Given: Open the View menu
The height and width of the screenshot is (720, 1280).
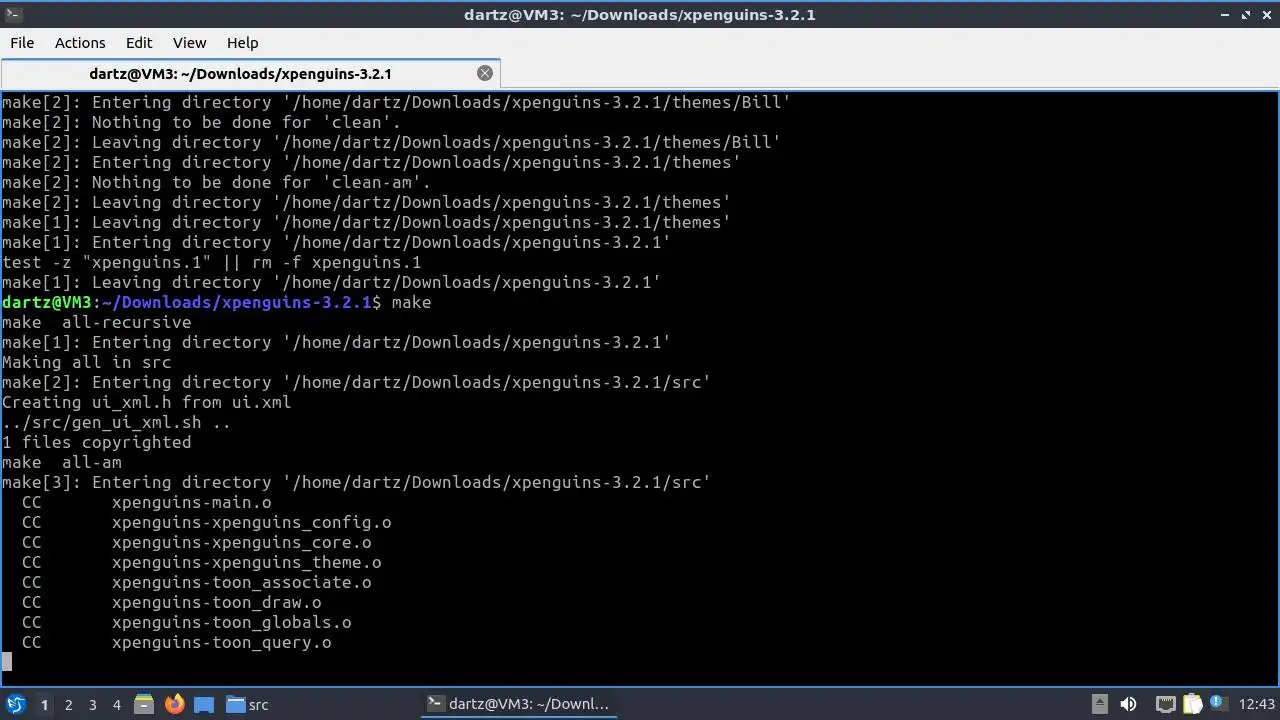Looking at the screenshot, I should pos(189,43).
